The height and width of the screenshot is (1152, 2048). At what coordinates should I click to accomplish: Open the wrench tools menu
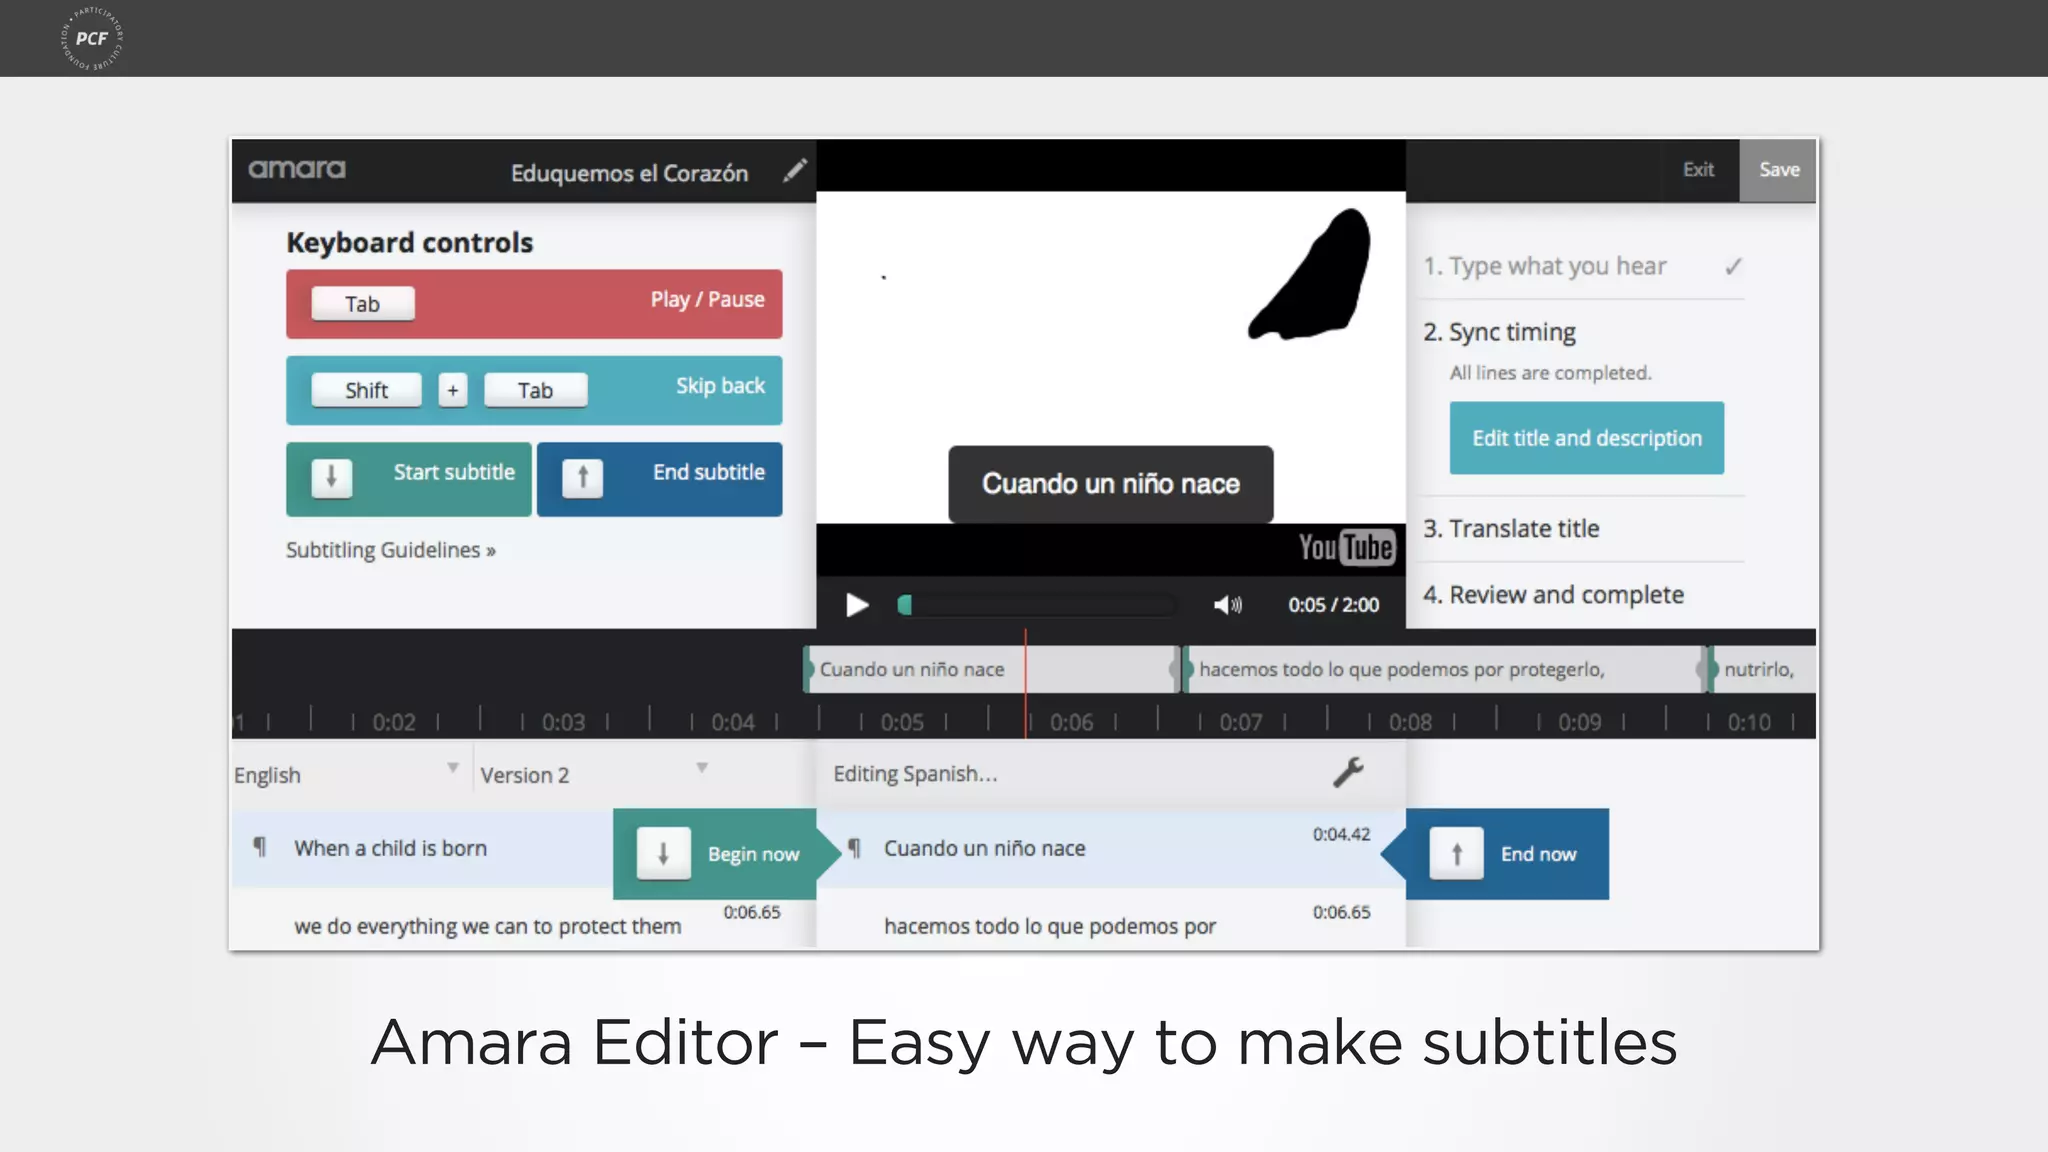(1348, 772)
